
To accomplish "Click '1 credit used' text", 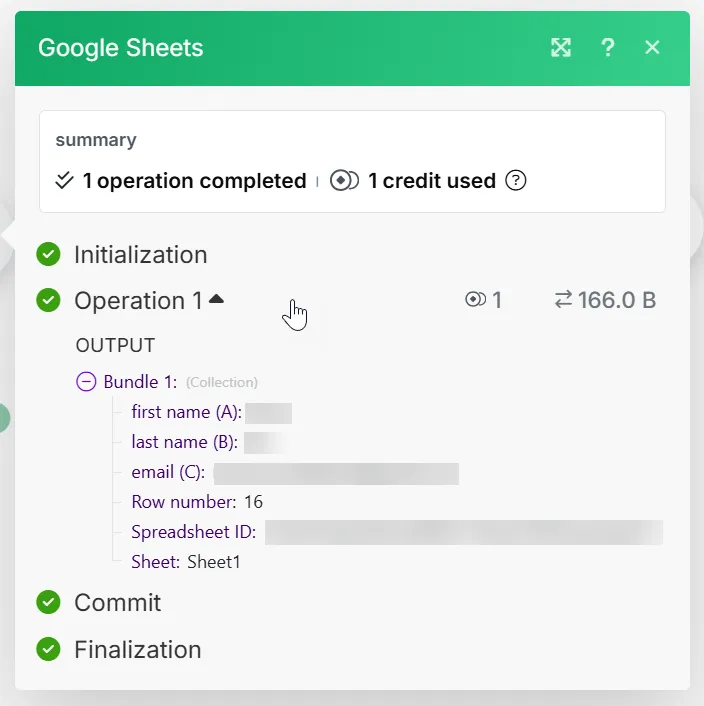I will pyautogui.click(x=432, y=181).
